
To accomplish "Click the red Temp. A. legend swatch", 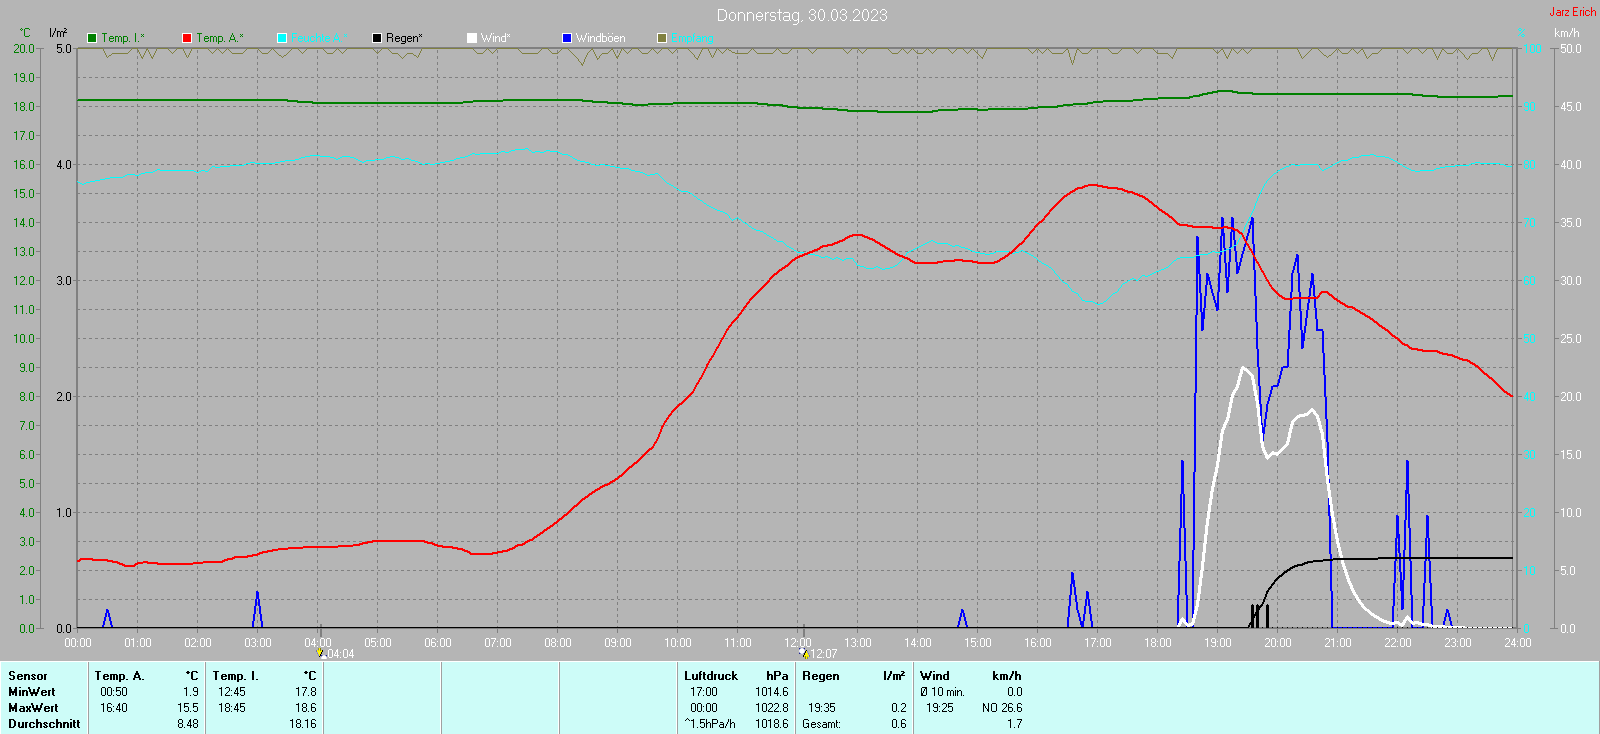I will click(187, 38).
